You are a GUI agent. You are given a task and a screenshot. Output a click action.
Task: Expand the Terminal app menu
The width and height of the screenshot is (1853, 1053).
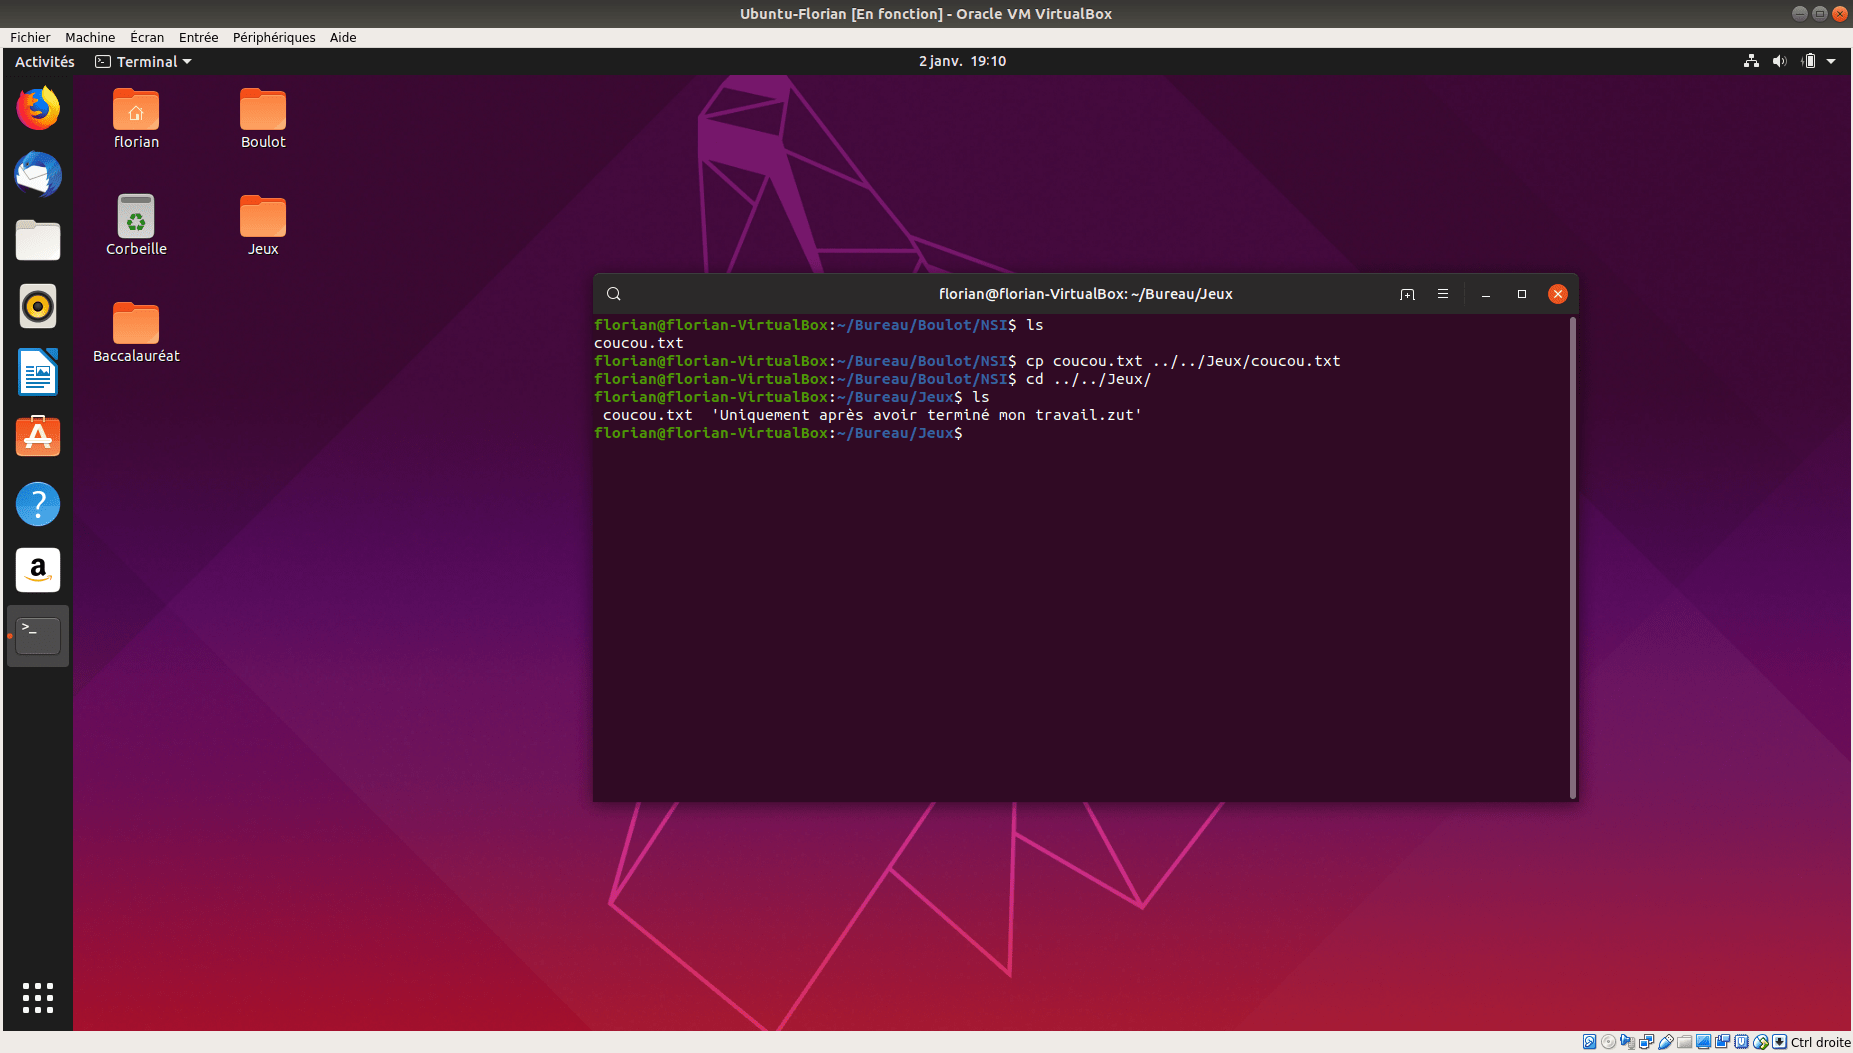(143, 62)
